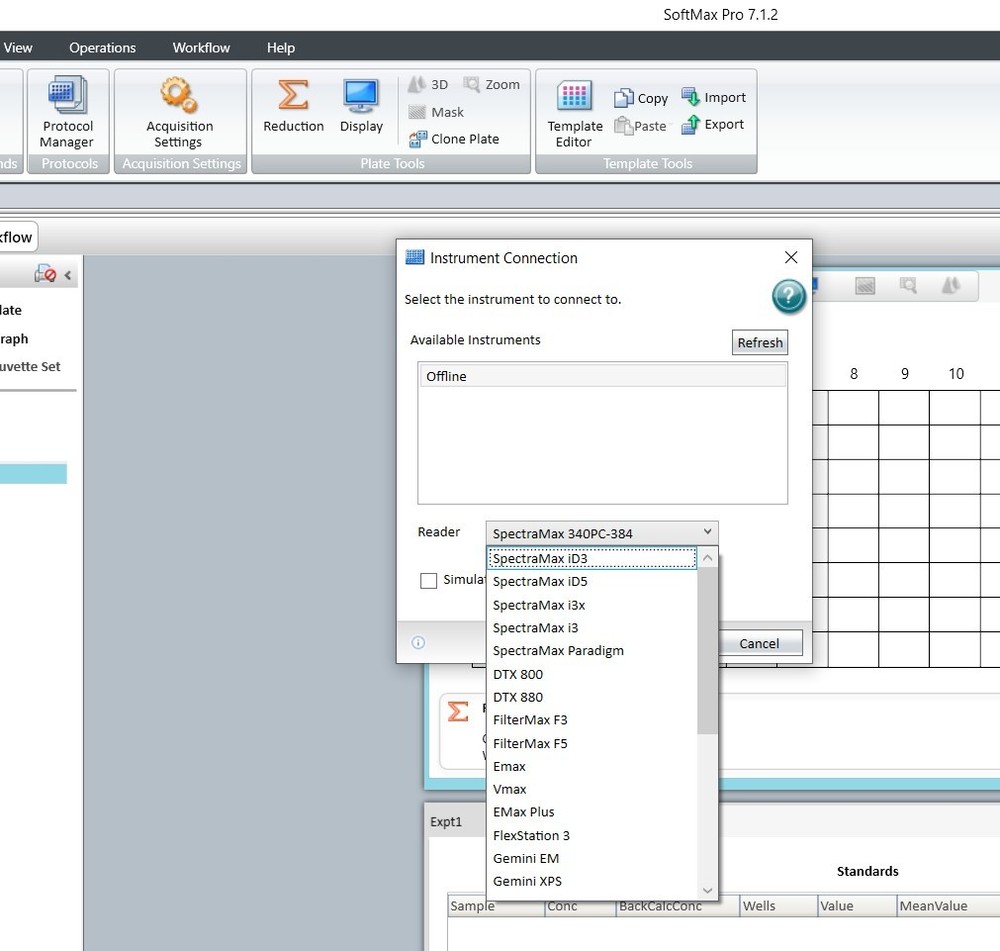Pick FilterMax F3 reader
This screenshot has width=1000, height=951.
pyautogui.click(x=592, y=719)
